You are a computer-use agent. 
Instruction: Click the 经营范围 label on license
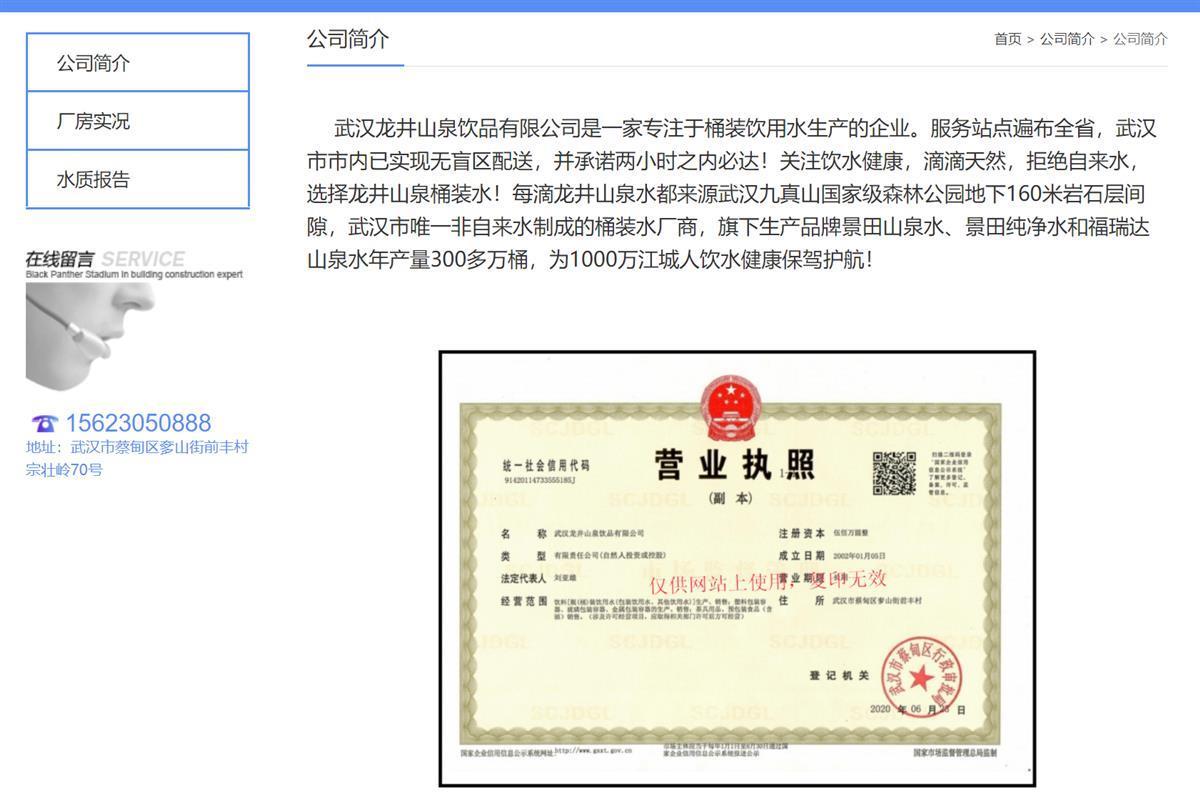coord(524,601)
